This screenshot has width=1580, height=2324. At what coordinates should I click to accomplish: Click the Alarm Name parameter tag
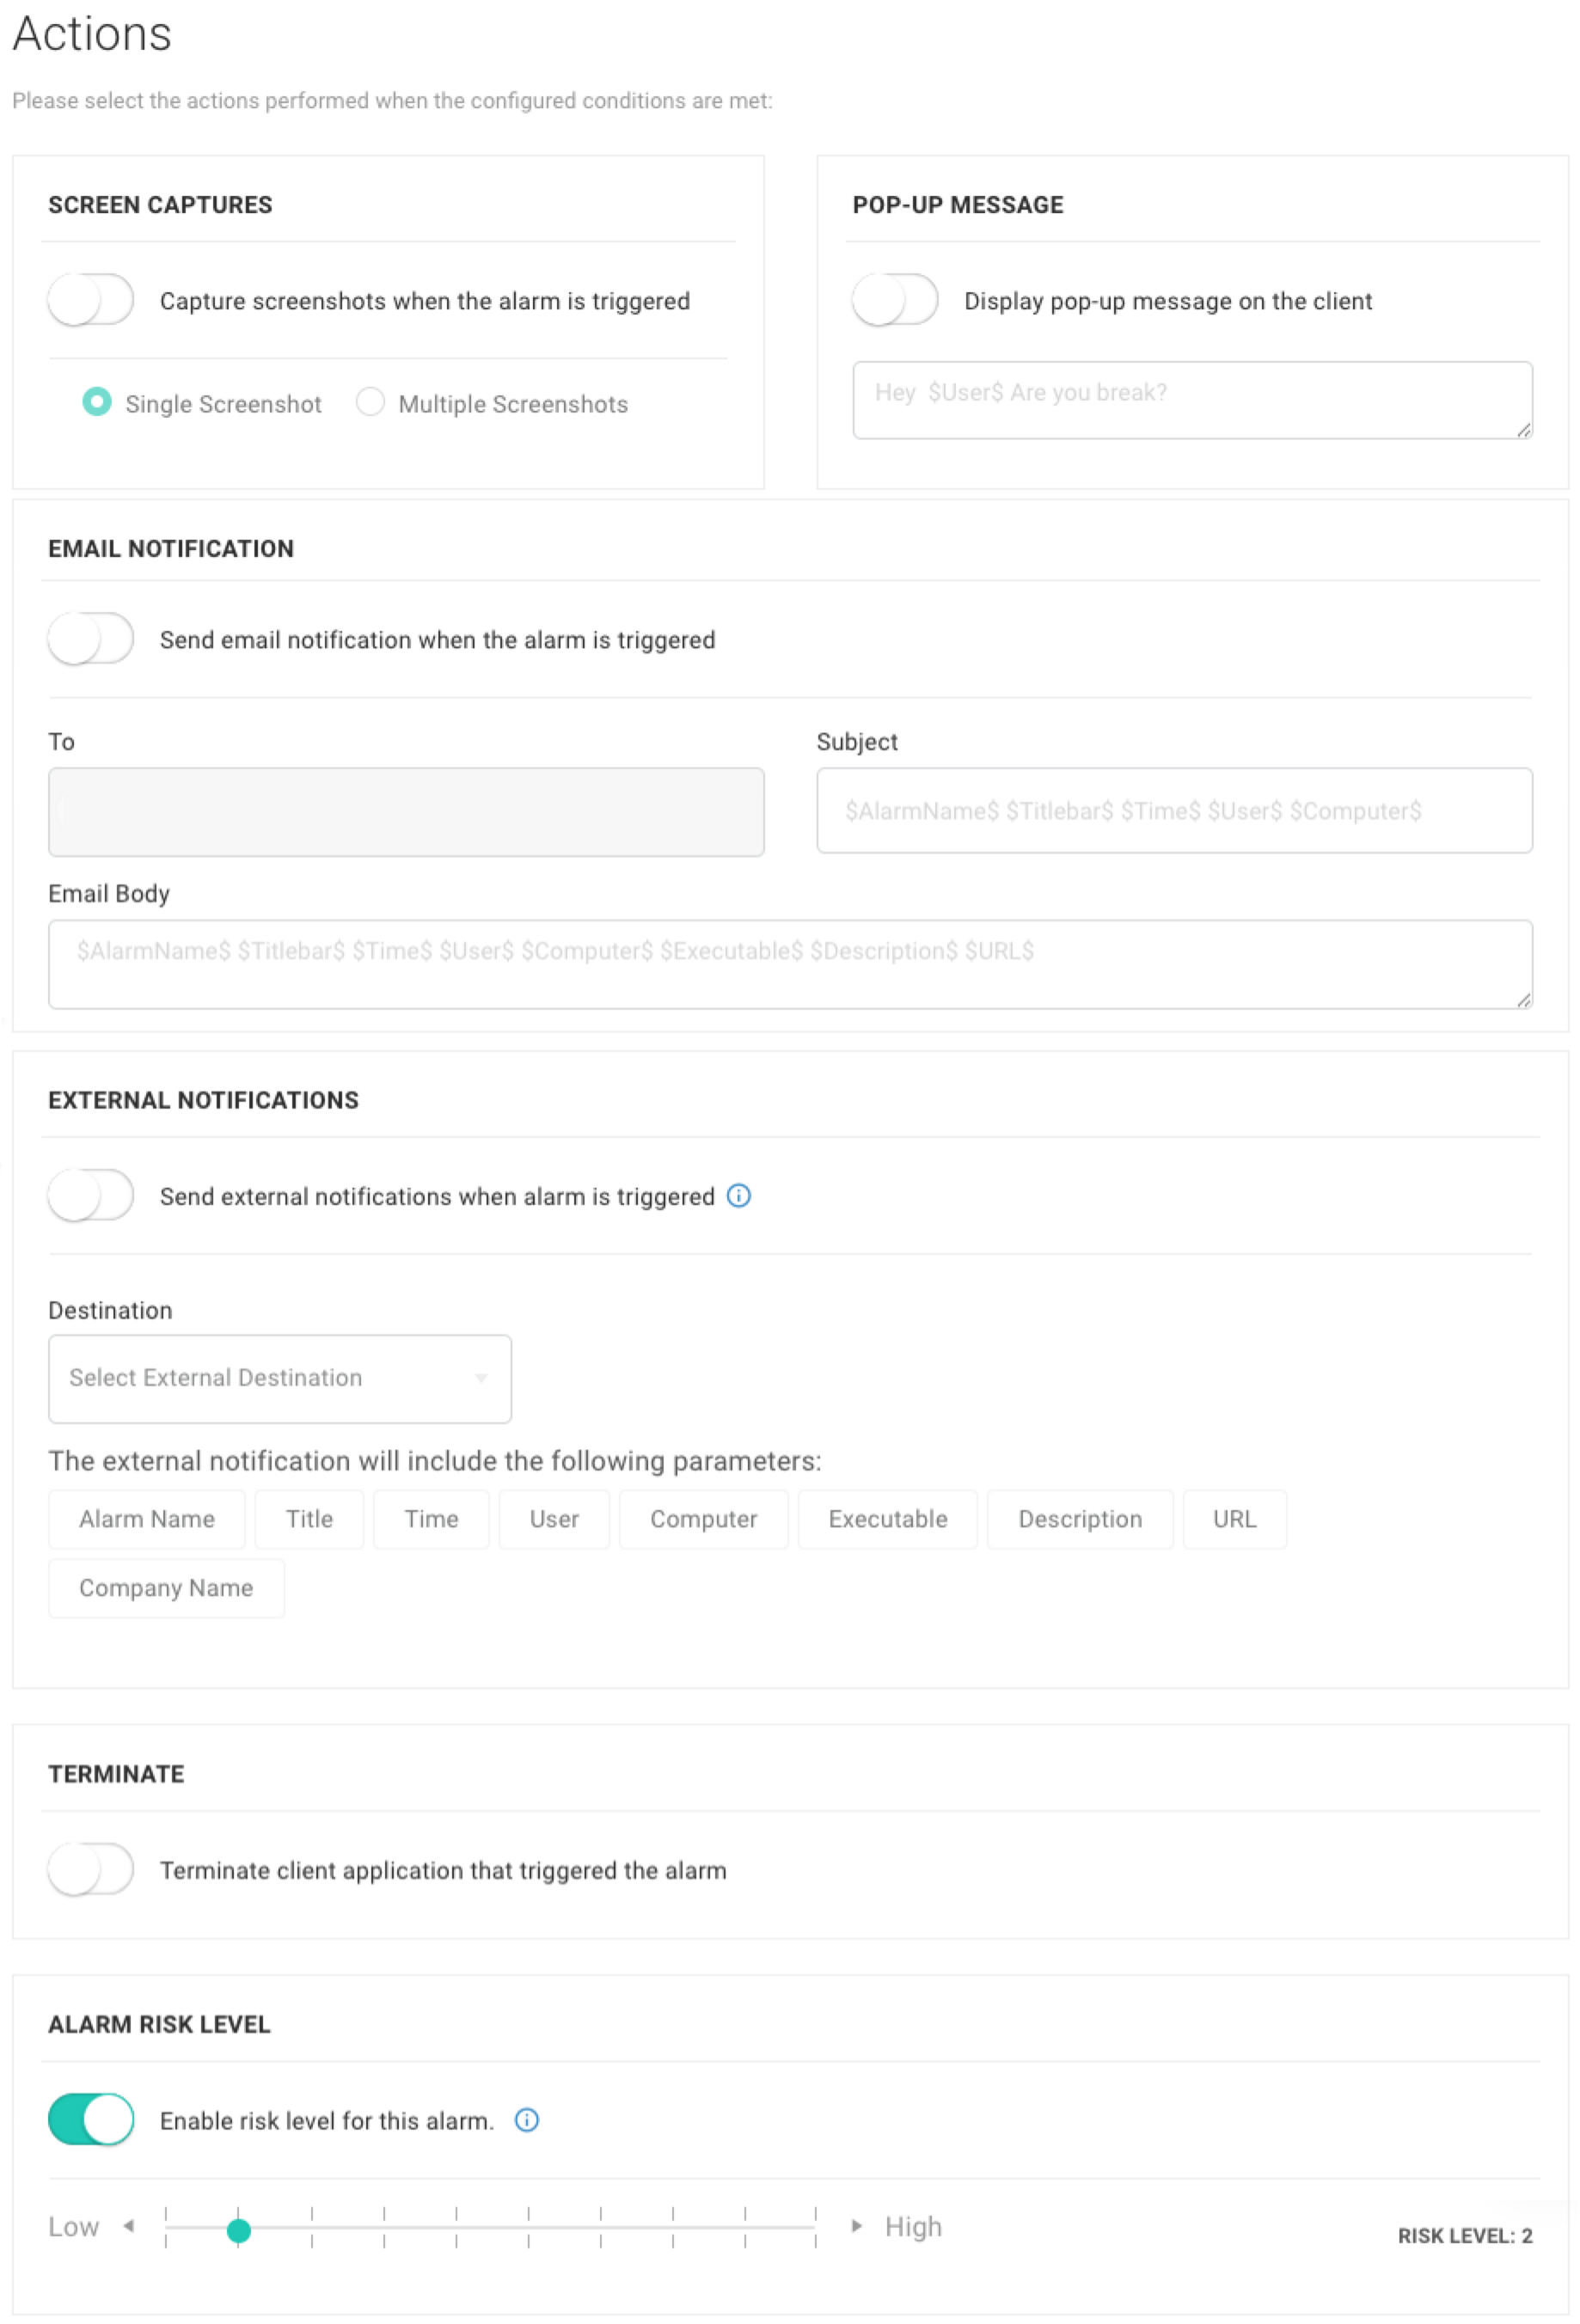(147, 1518)
